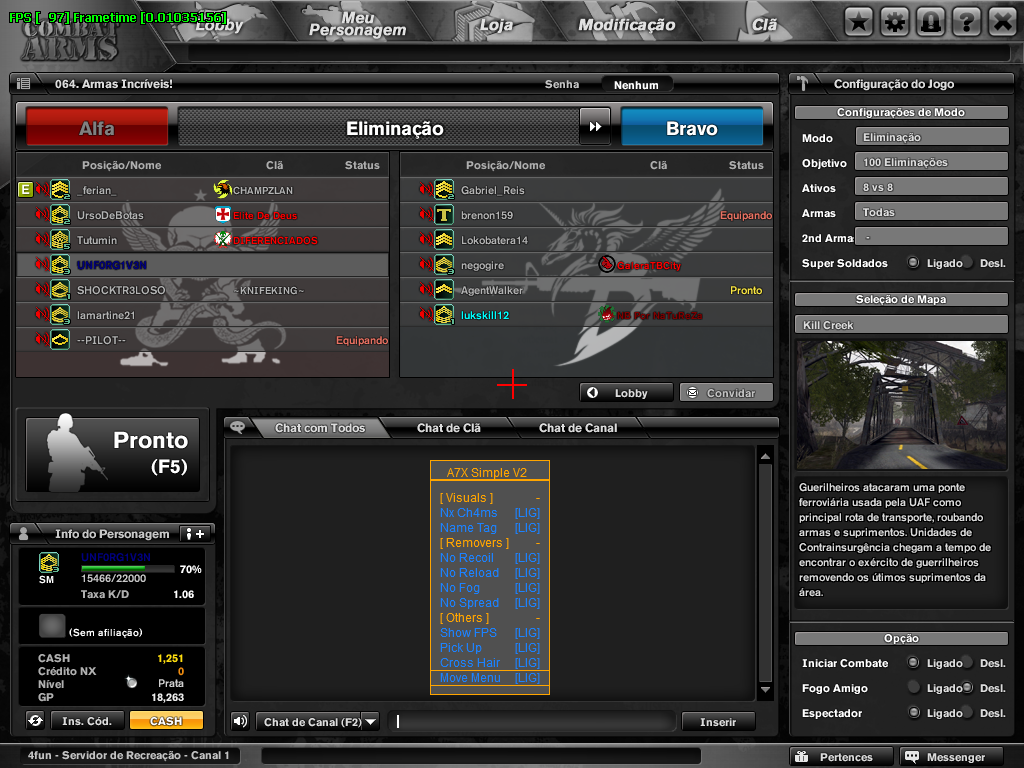
Task: Click the add friend icon in character info
Action: [x=194, y=534]
